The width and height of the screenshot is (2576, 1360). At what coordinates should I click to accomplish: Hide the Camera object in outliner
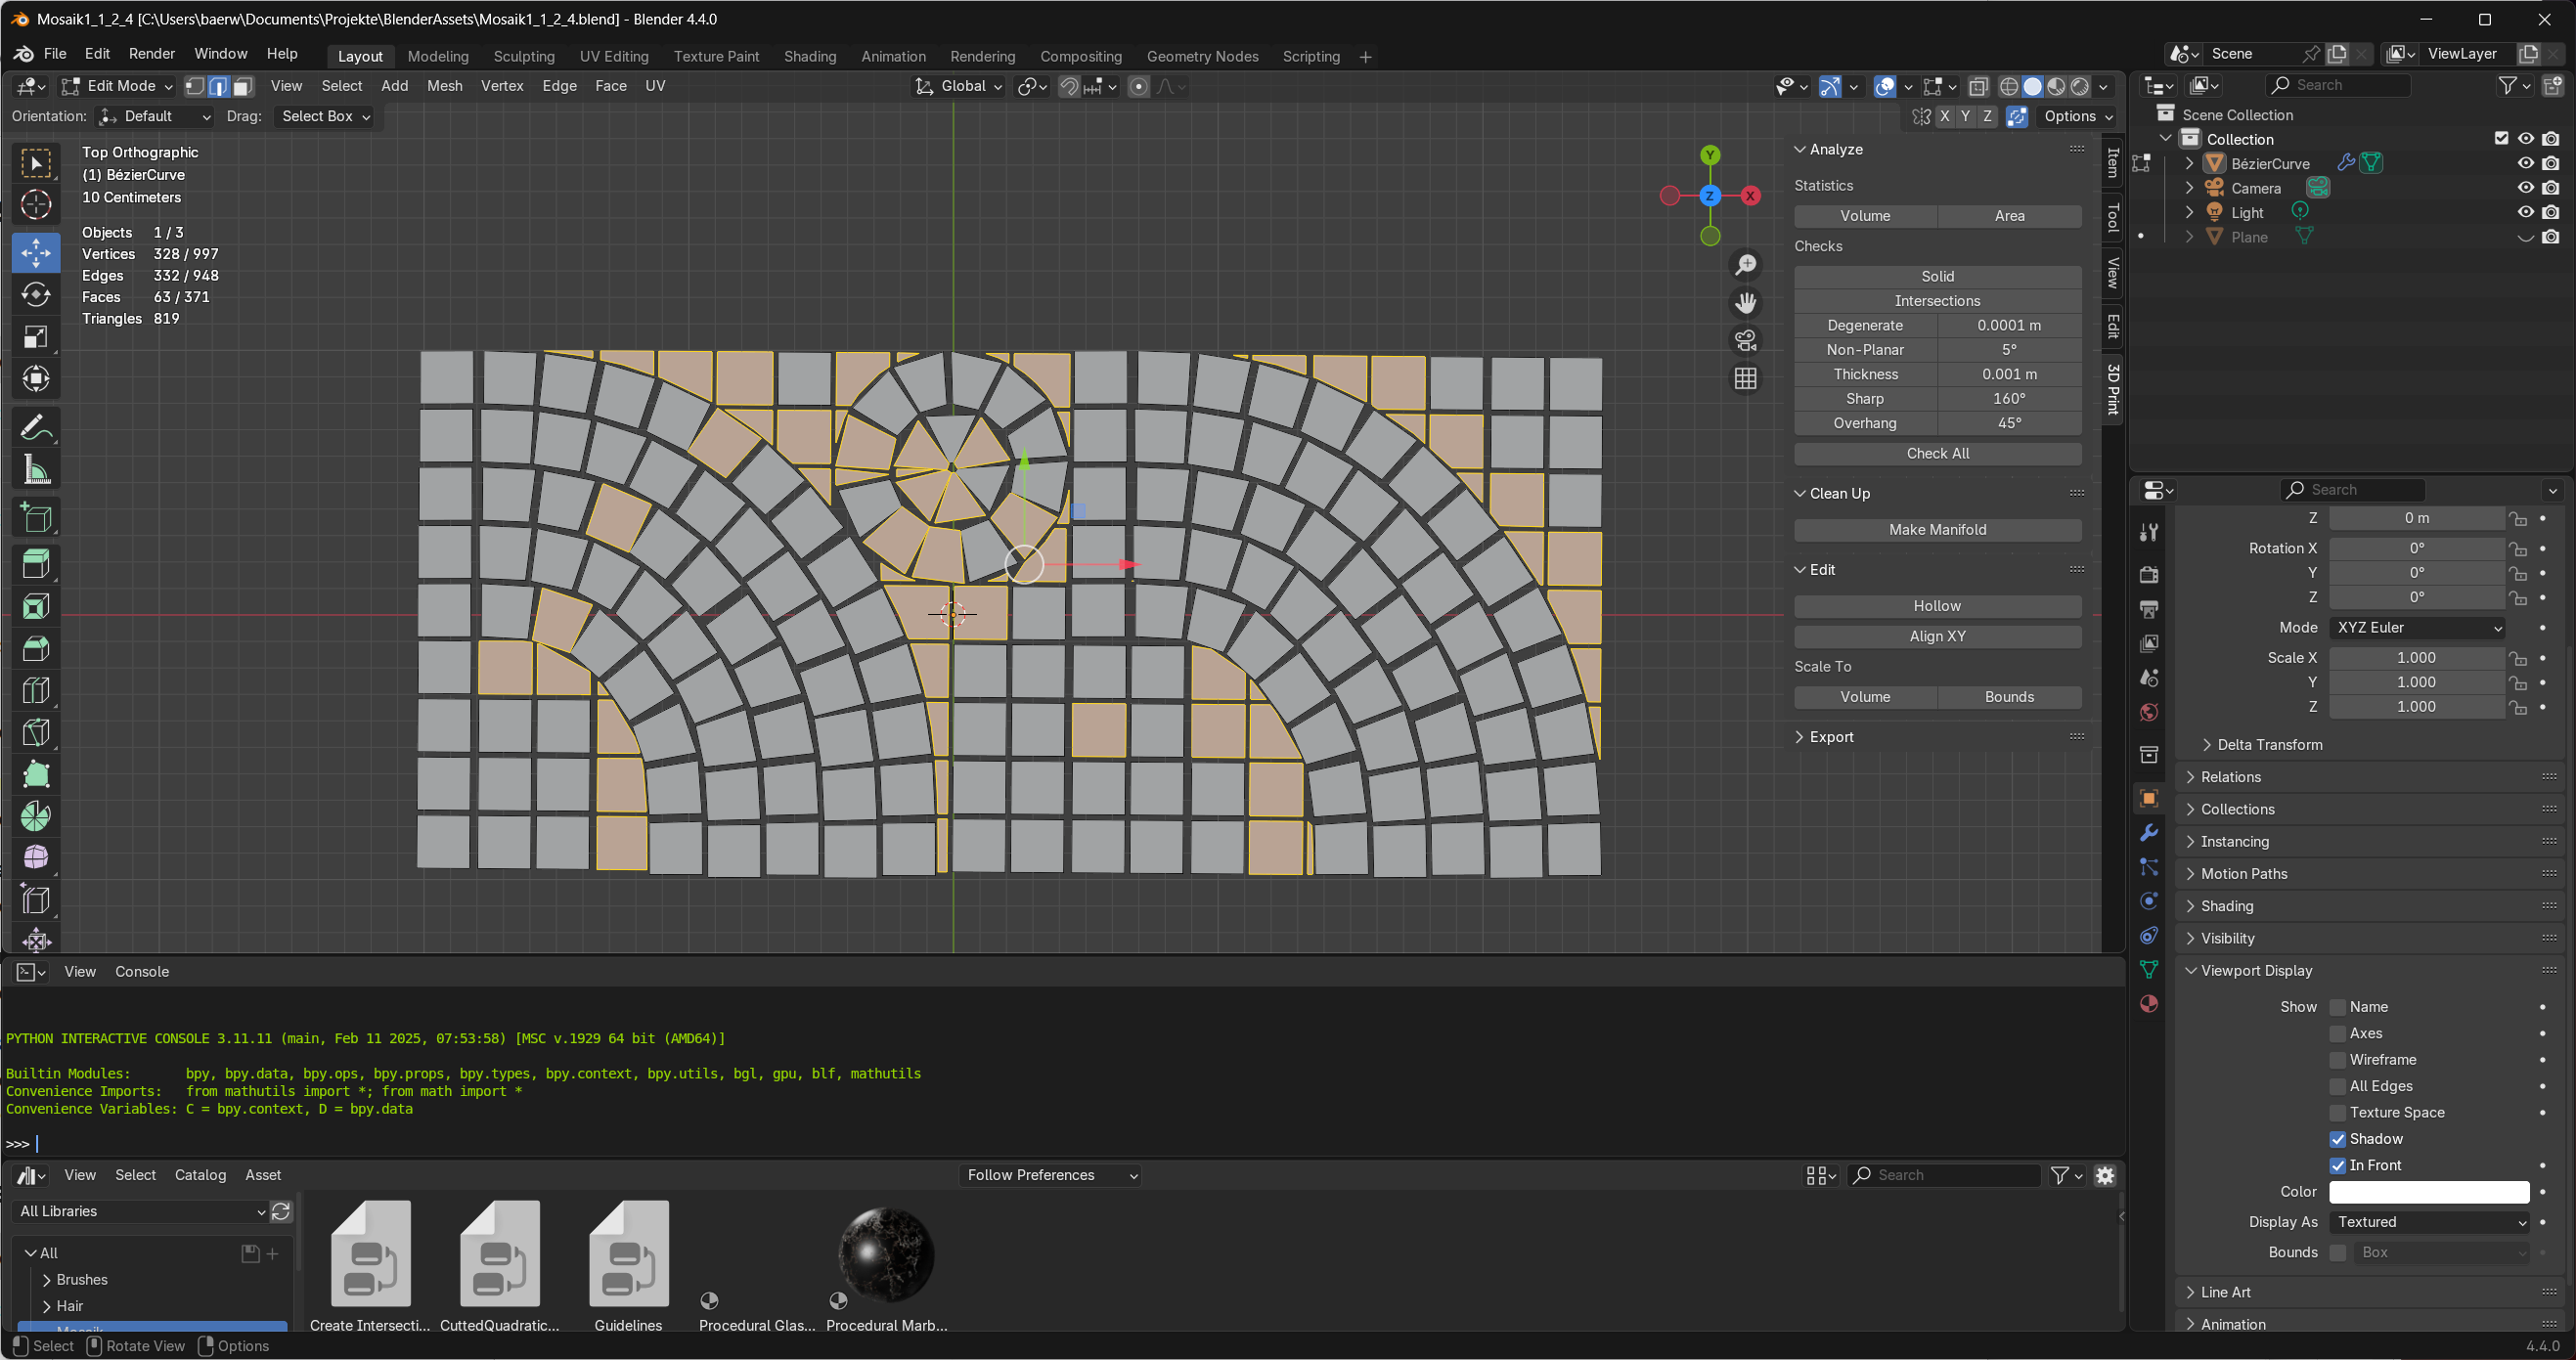pos(2525,188)
